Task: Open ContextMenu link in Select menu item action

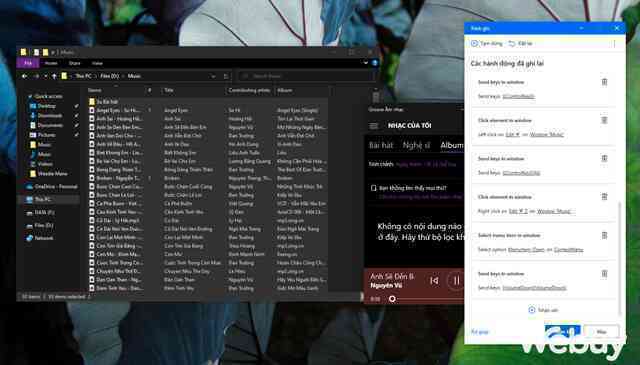Action: (x=569, y=249)
